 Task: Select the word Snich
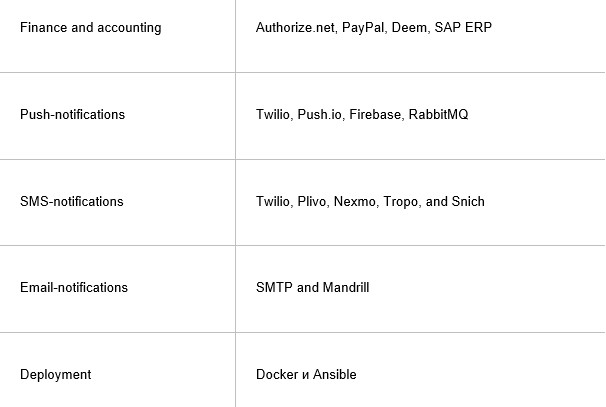tap(467, 201)
